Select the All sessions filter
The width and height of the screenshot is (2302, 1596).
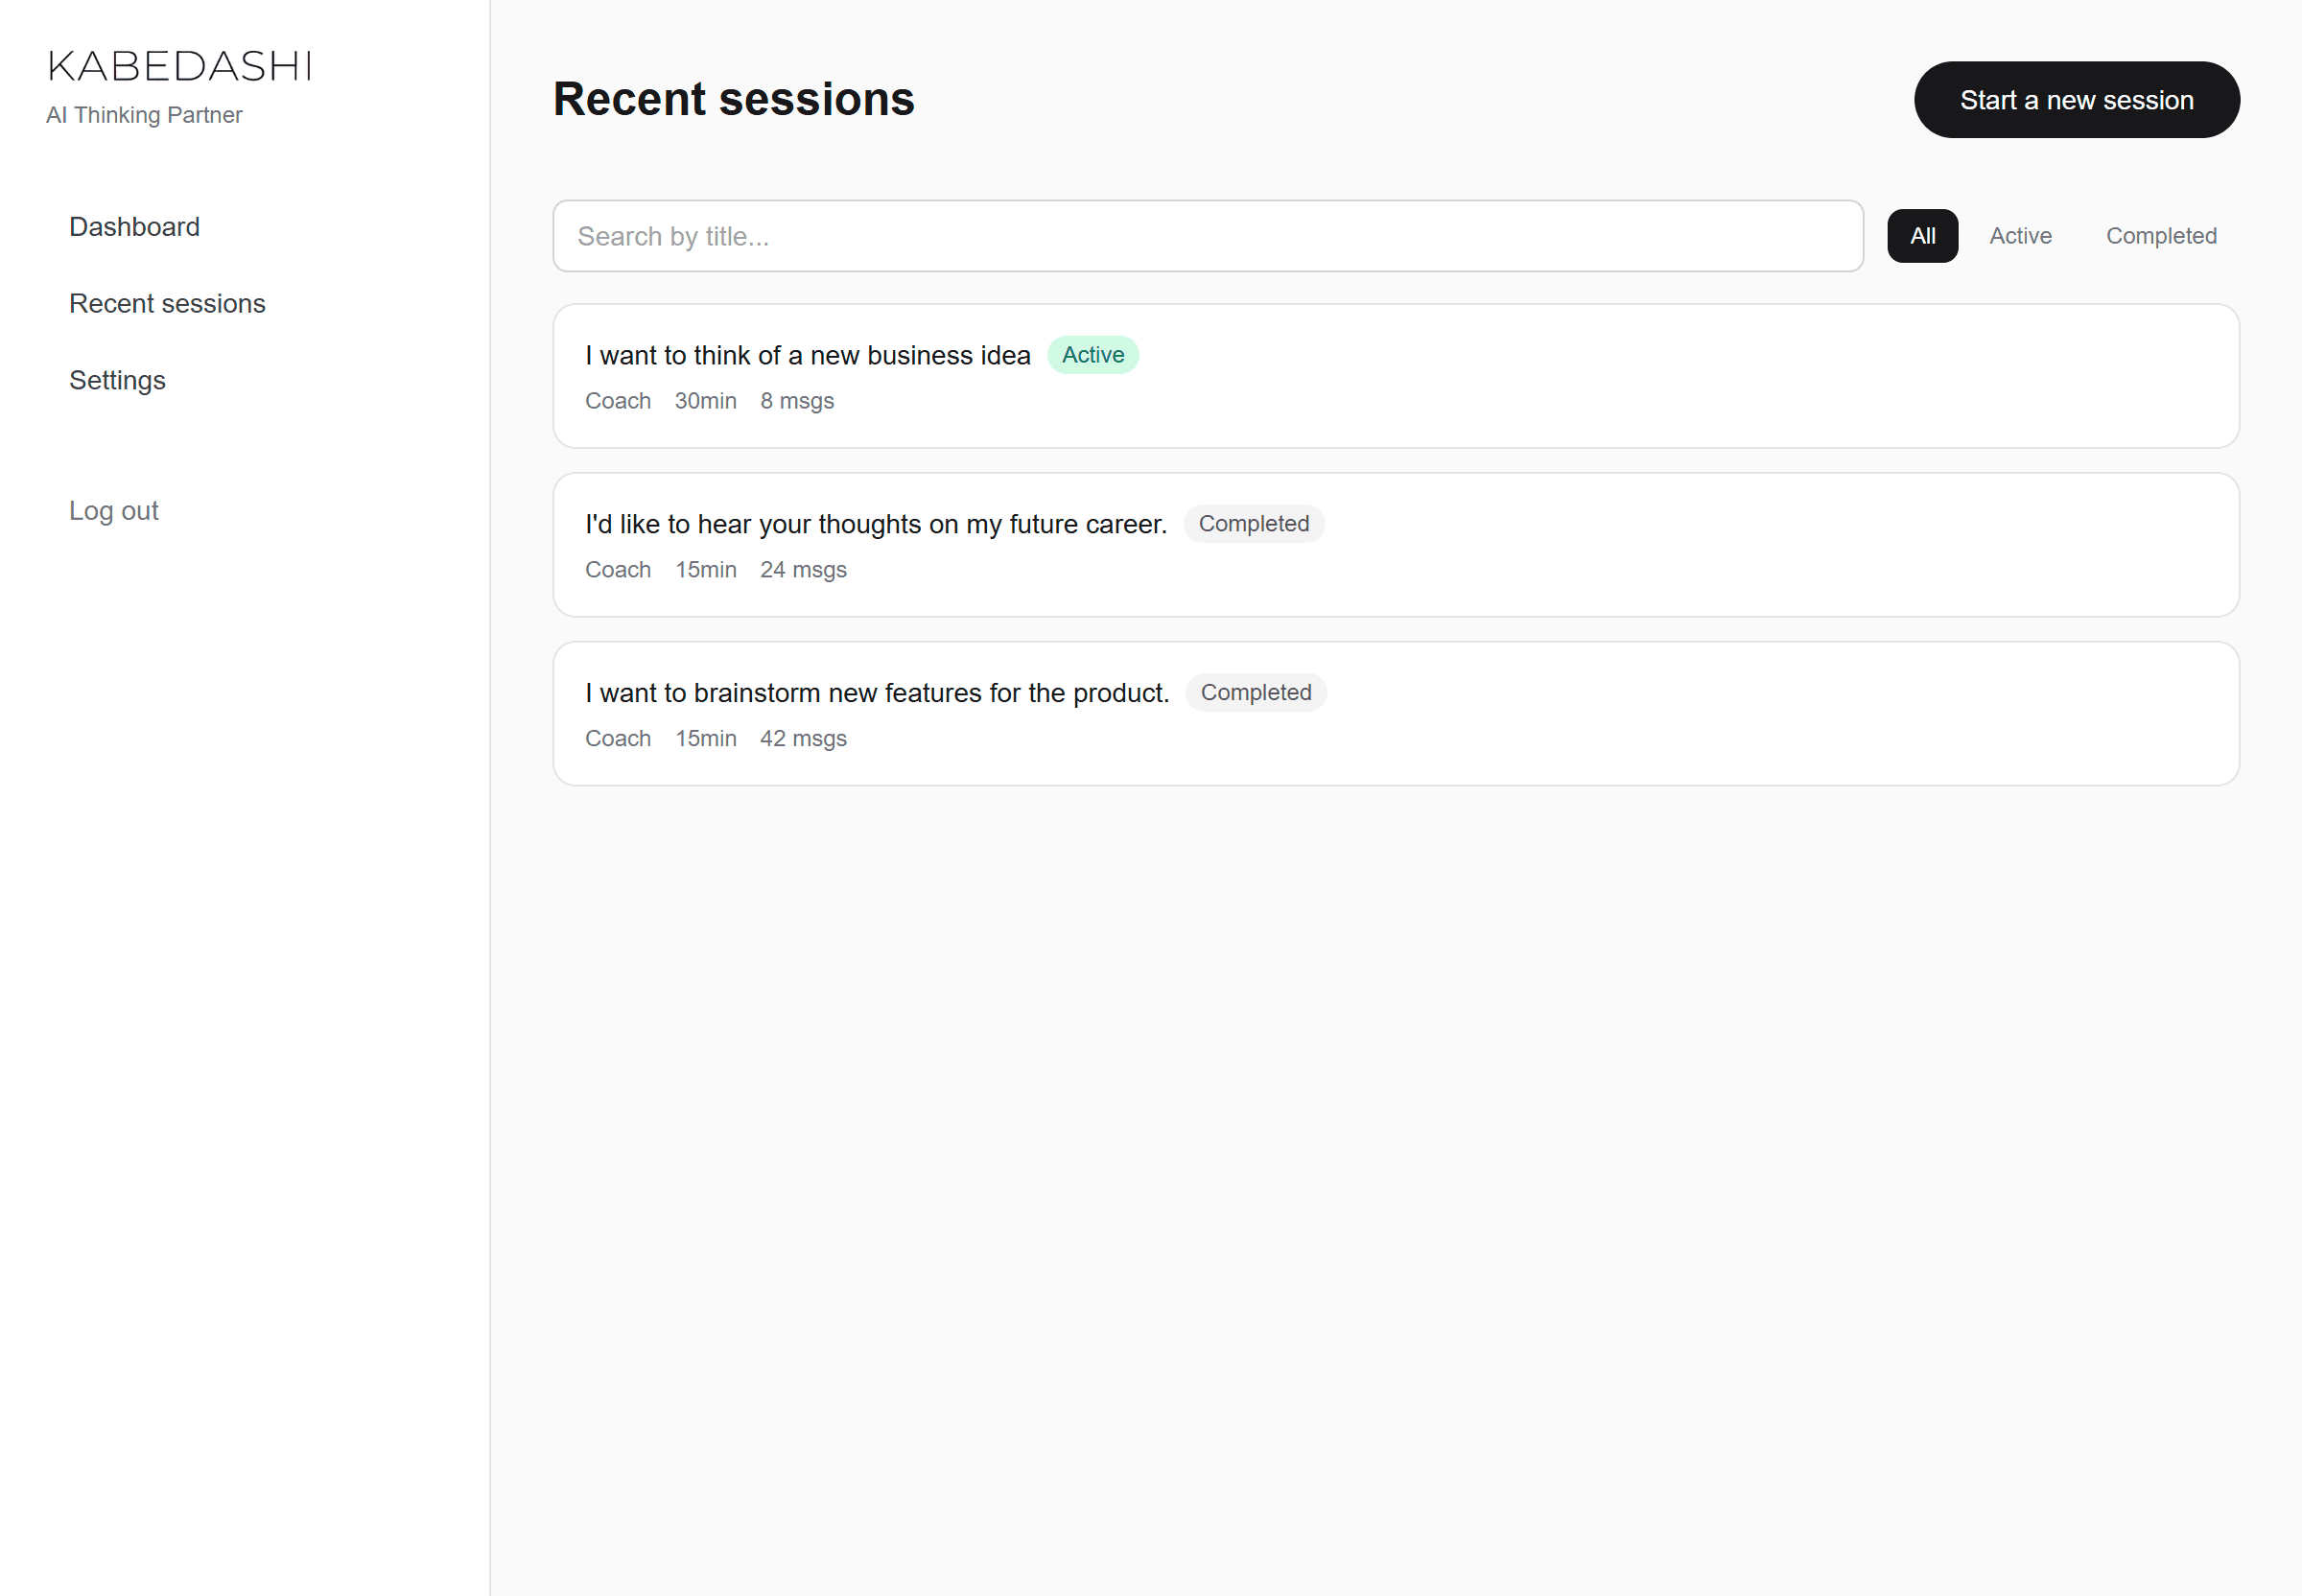coord(1922,236)
